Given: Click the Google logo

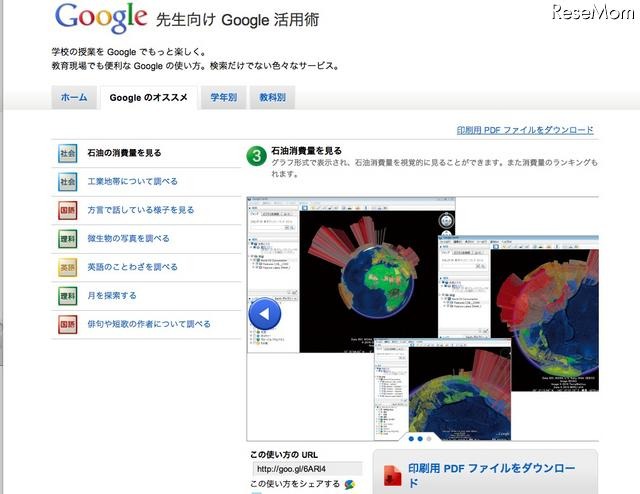Looking at the screenshot, I should click(101, 18).
